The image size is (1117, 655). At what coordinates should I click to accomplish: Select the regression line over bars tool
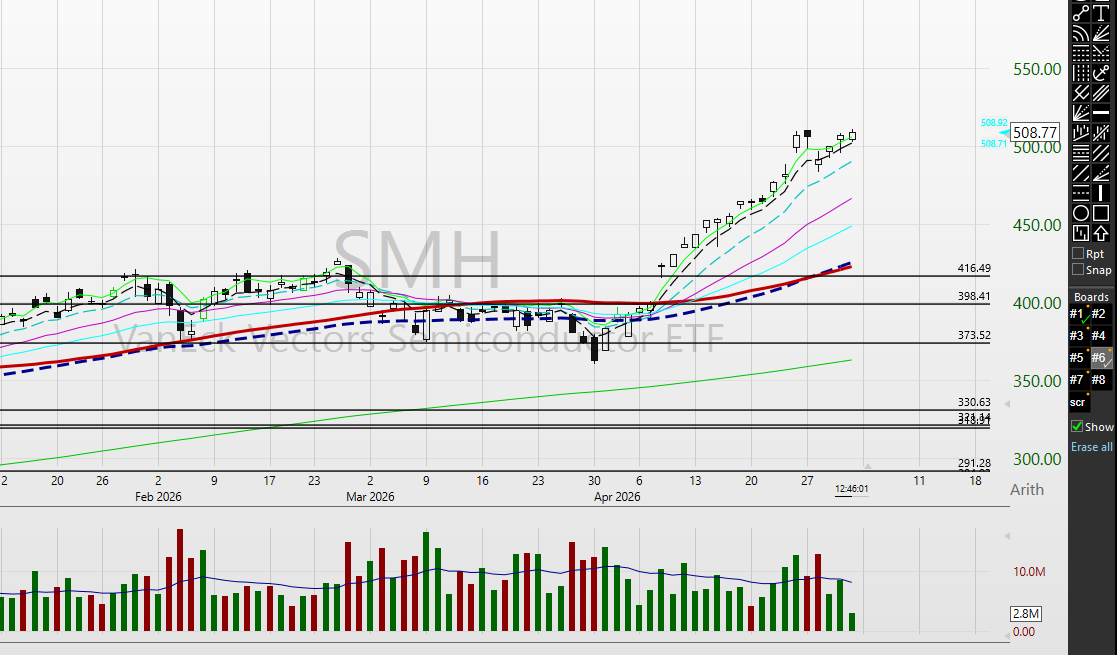tap(1081, 133)
